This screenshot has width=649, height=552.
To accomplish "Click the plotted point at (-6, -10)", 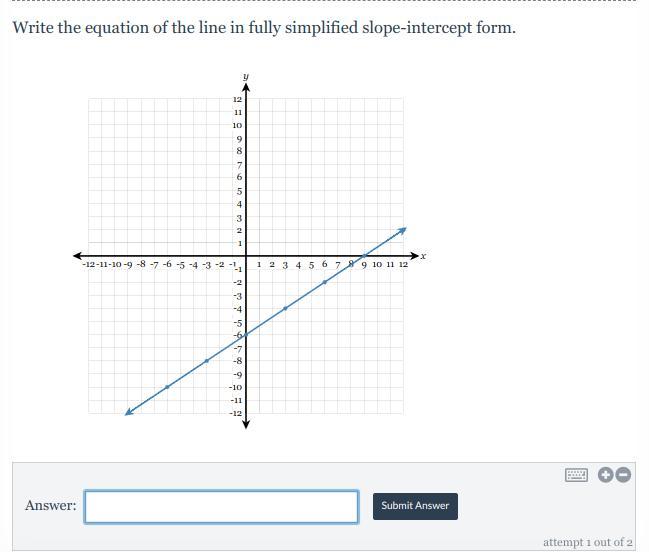I will pyautogui.click(x=167, y=386).
